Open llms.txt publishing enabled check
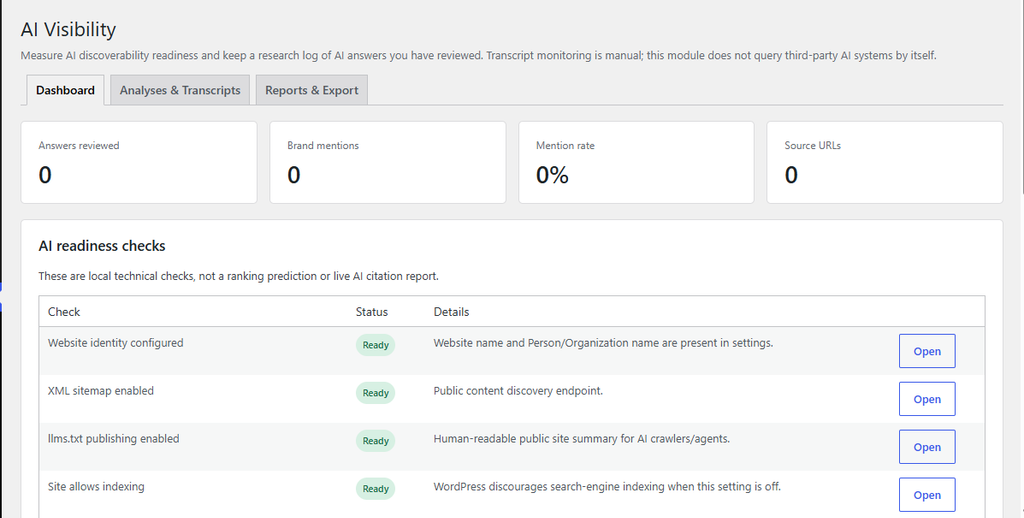 (x=927, y=447)
